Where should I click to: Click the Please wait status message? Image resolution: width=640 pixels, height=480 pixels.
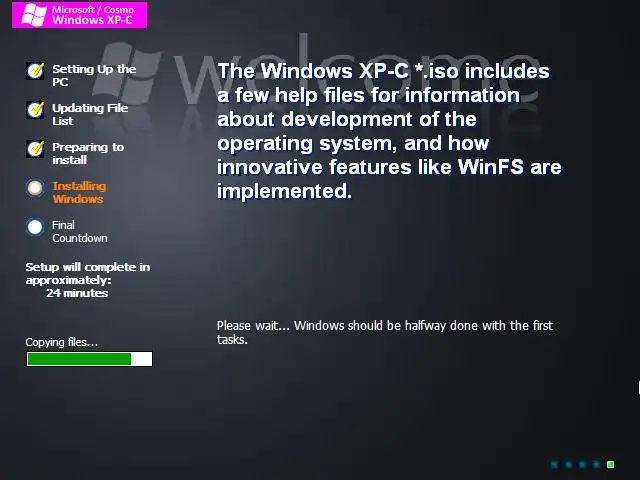[x=385, y=332]
